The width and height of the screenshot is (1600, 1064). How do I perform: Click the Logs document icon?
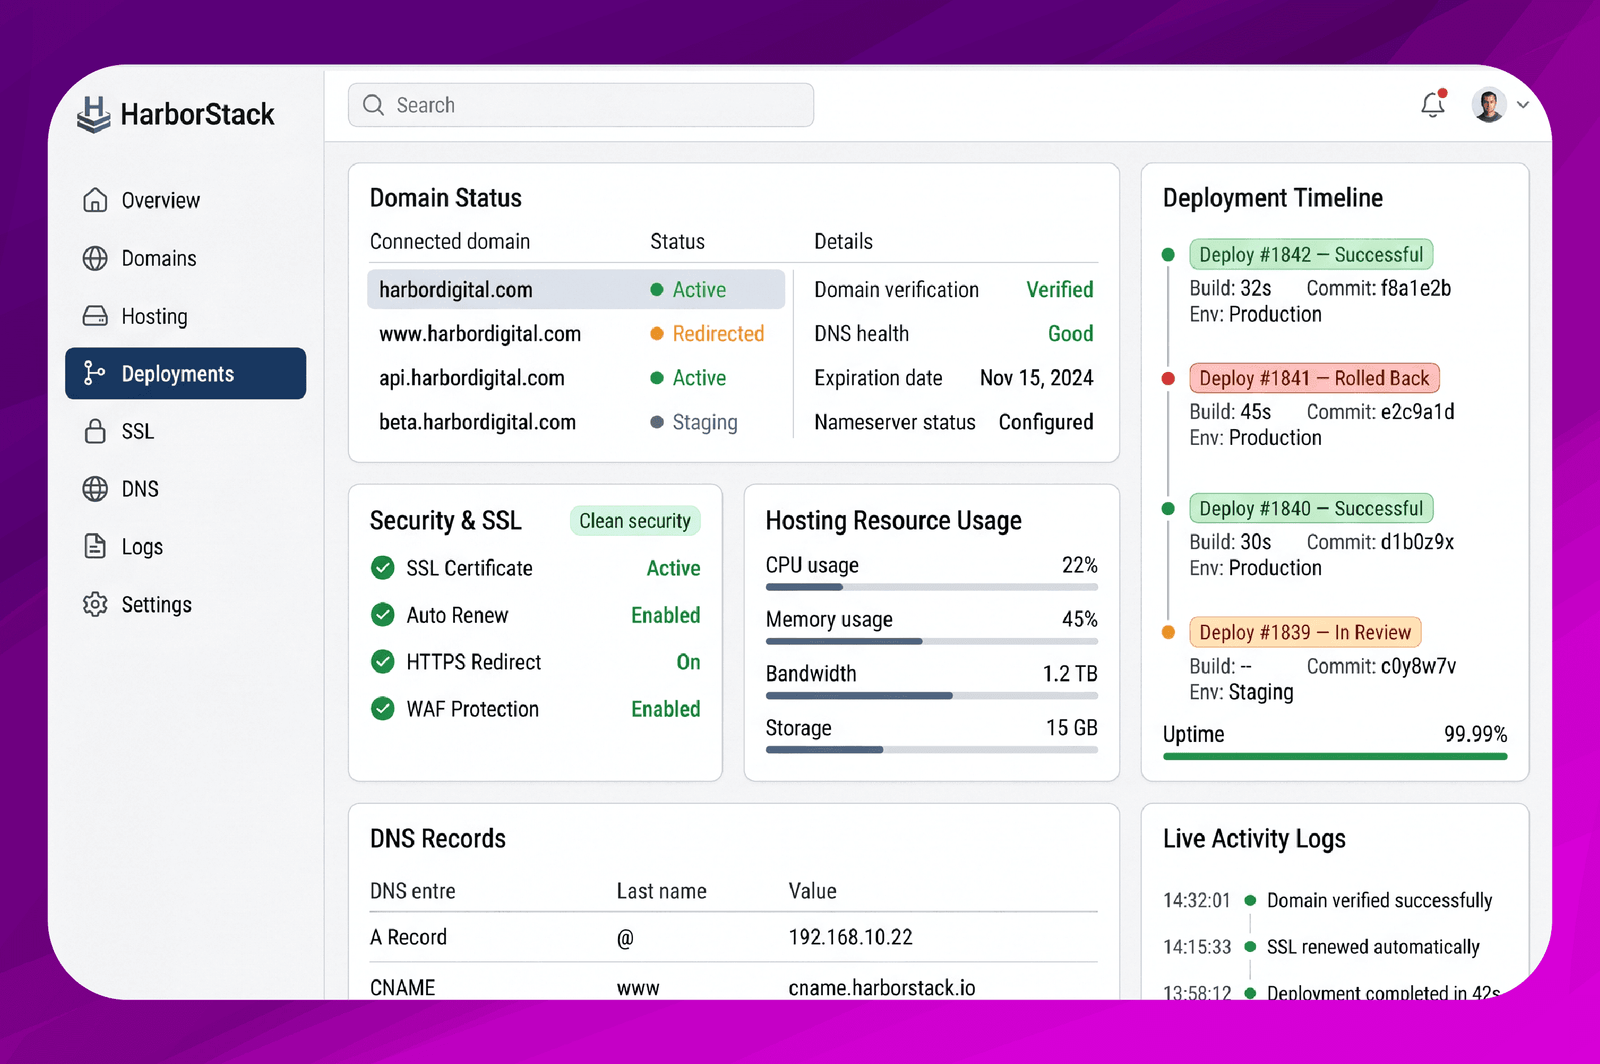[x=95, y=546]
